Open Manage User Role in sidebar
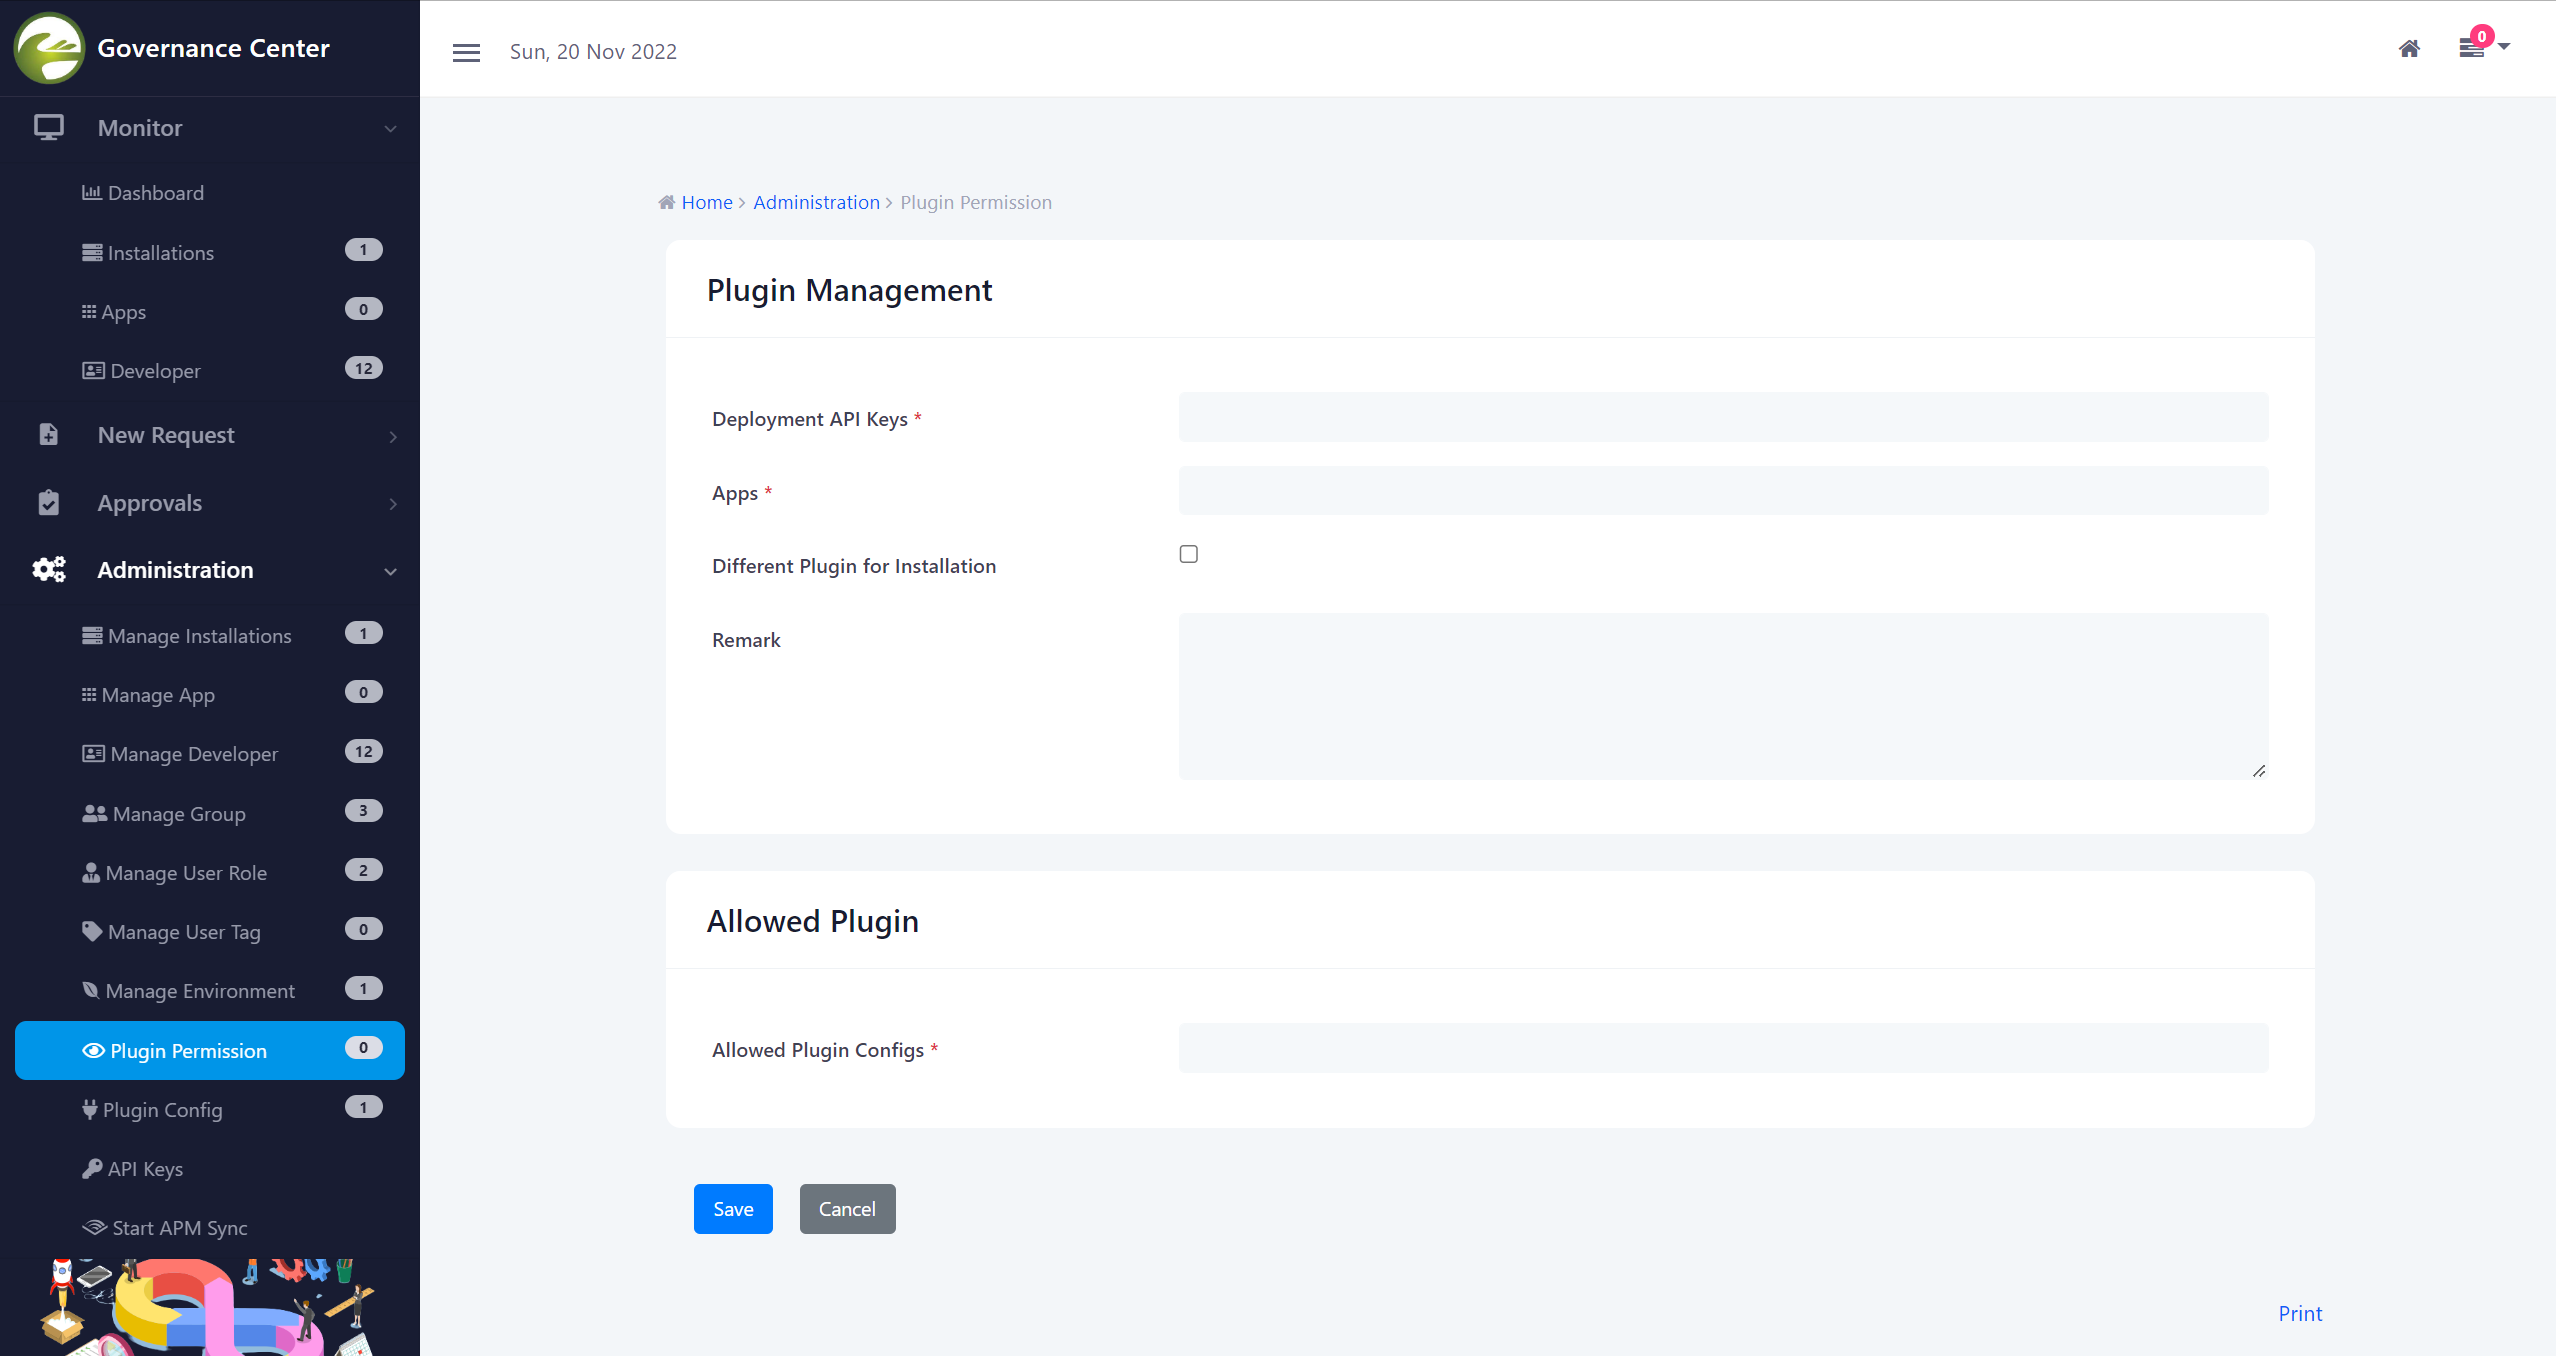 coord(186,873)
